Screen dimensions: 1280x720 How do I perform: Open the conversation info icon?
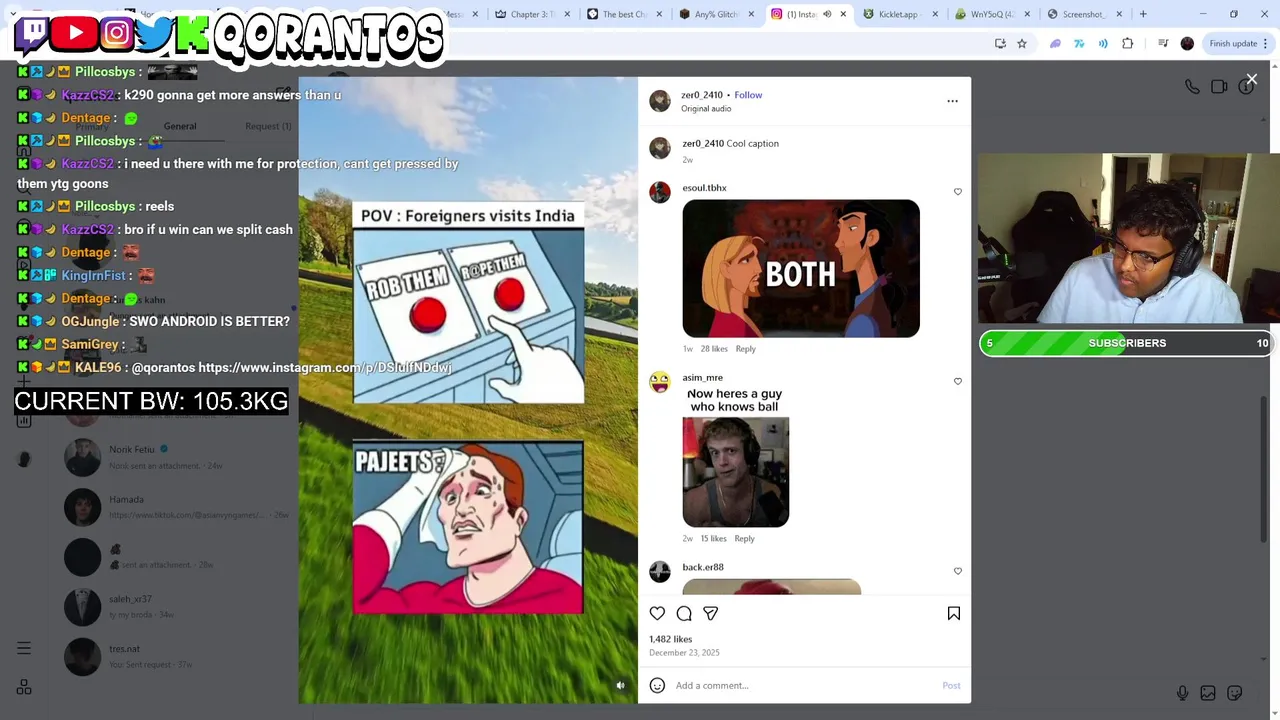click(x=1245, y=87)
